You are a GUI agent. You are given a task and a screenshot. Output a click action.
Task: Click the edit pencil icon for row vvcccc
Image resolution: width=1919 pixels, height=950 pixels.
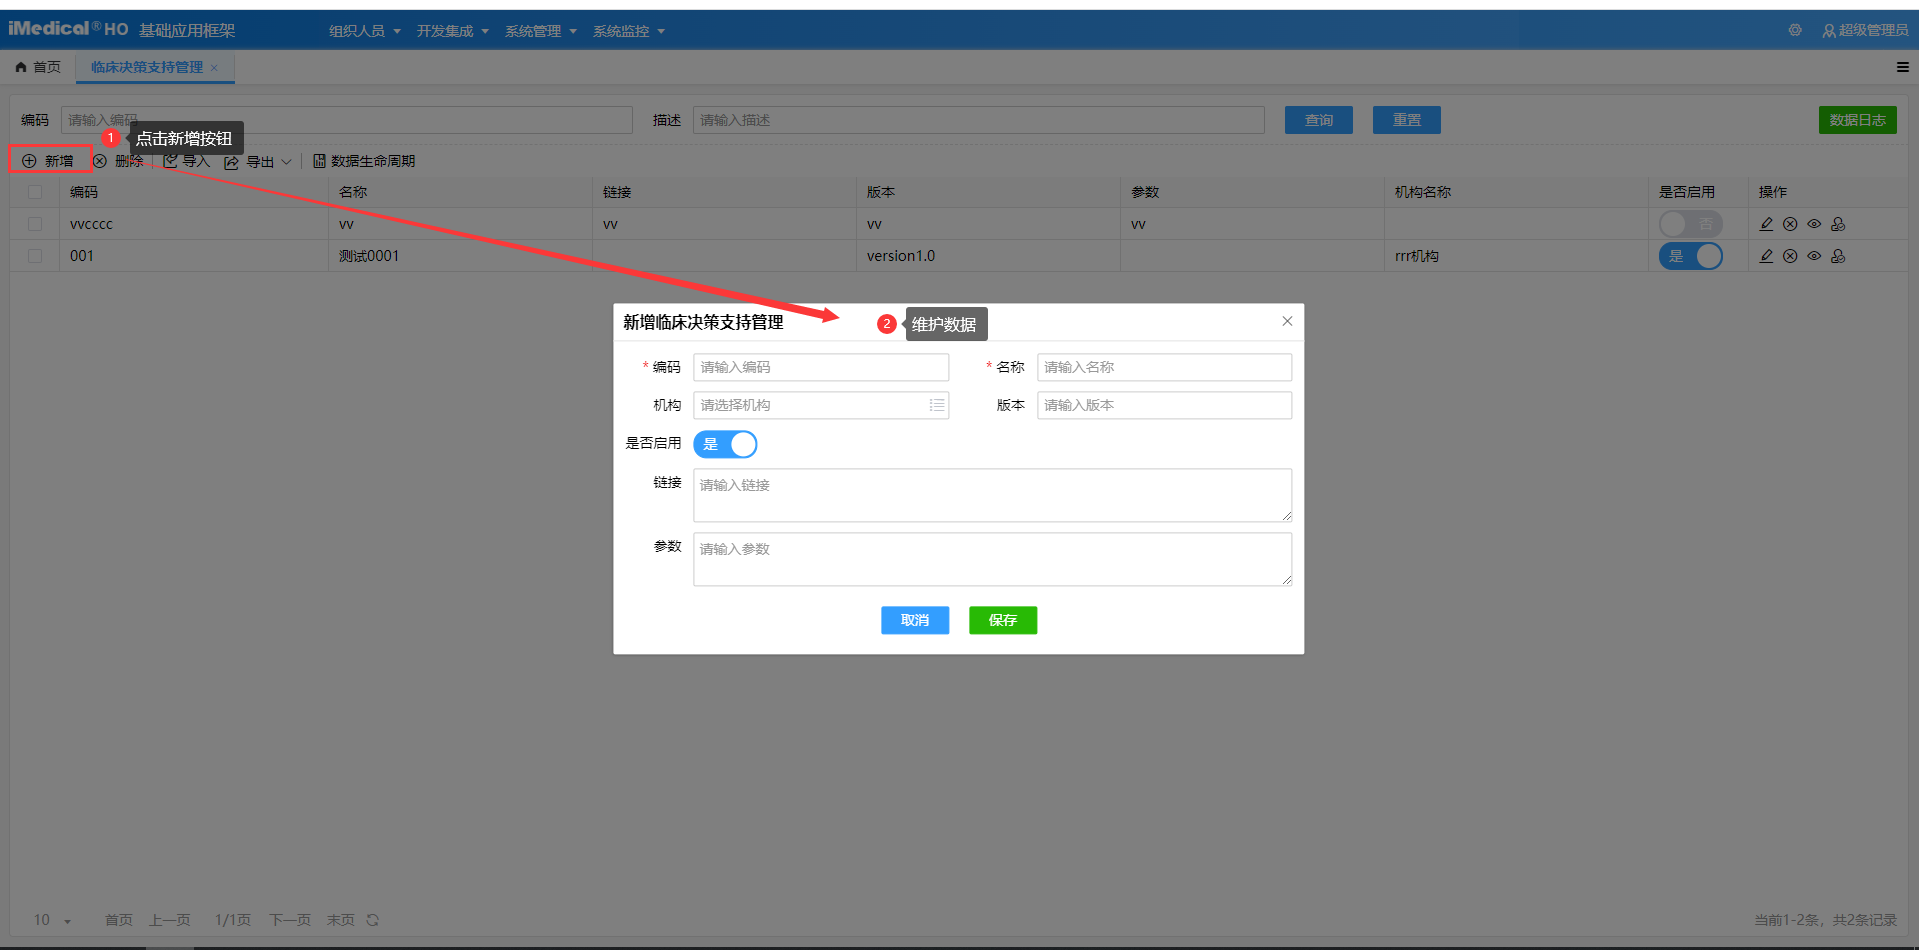pos(1766,224)
